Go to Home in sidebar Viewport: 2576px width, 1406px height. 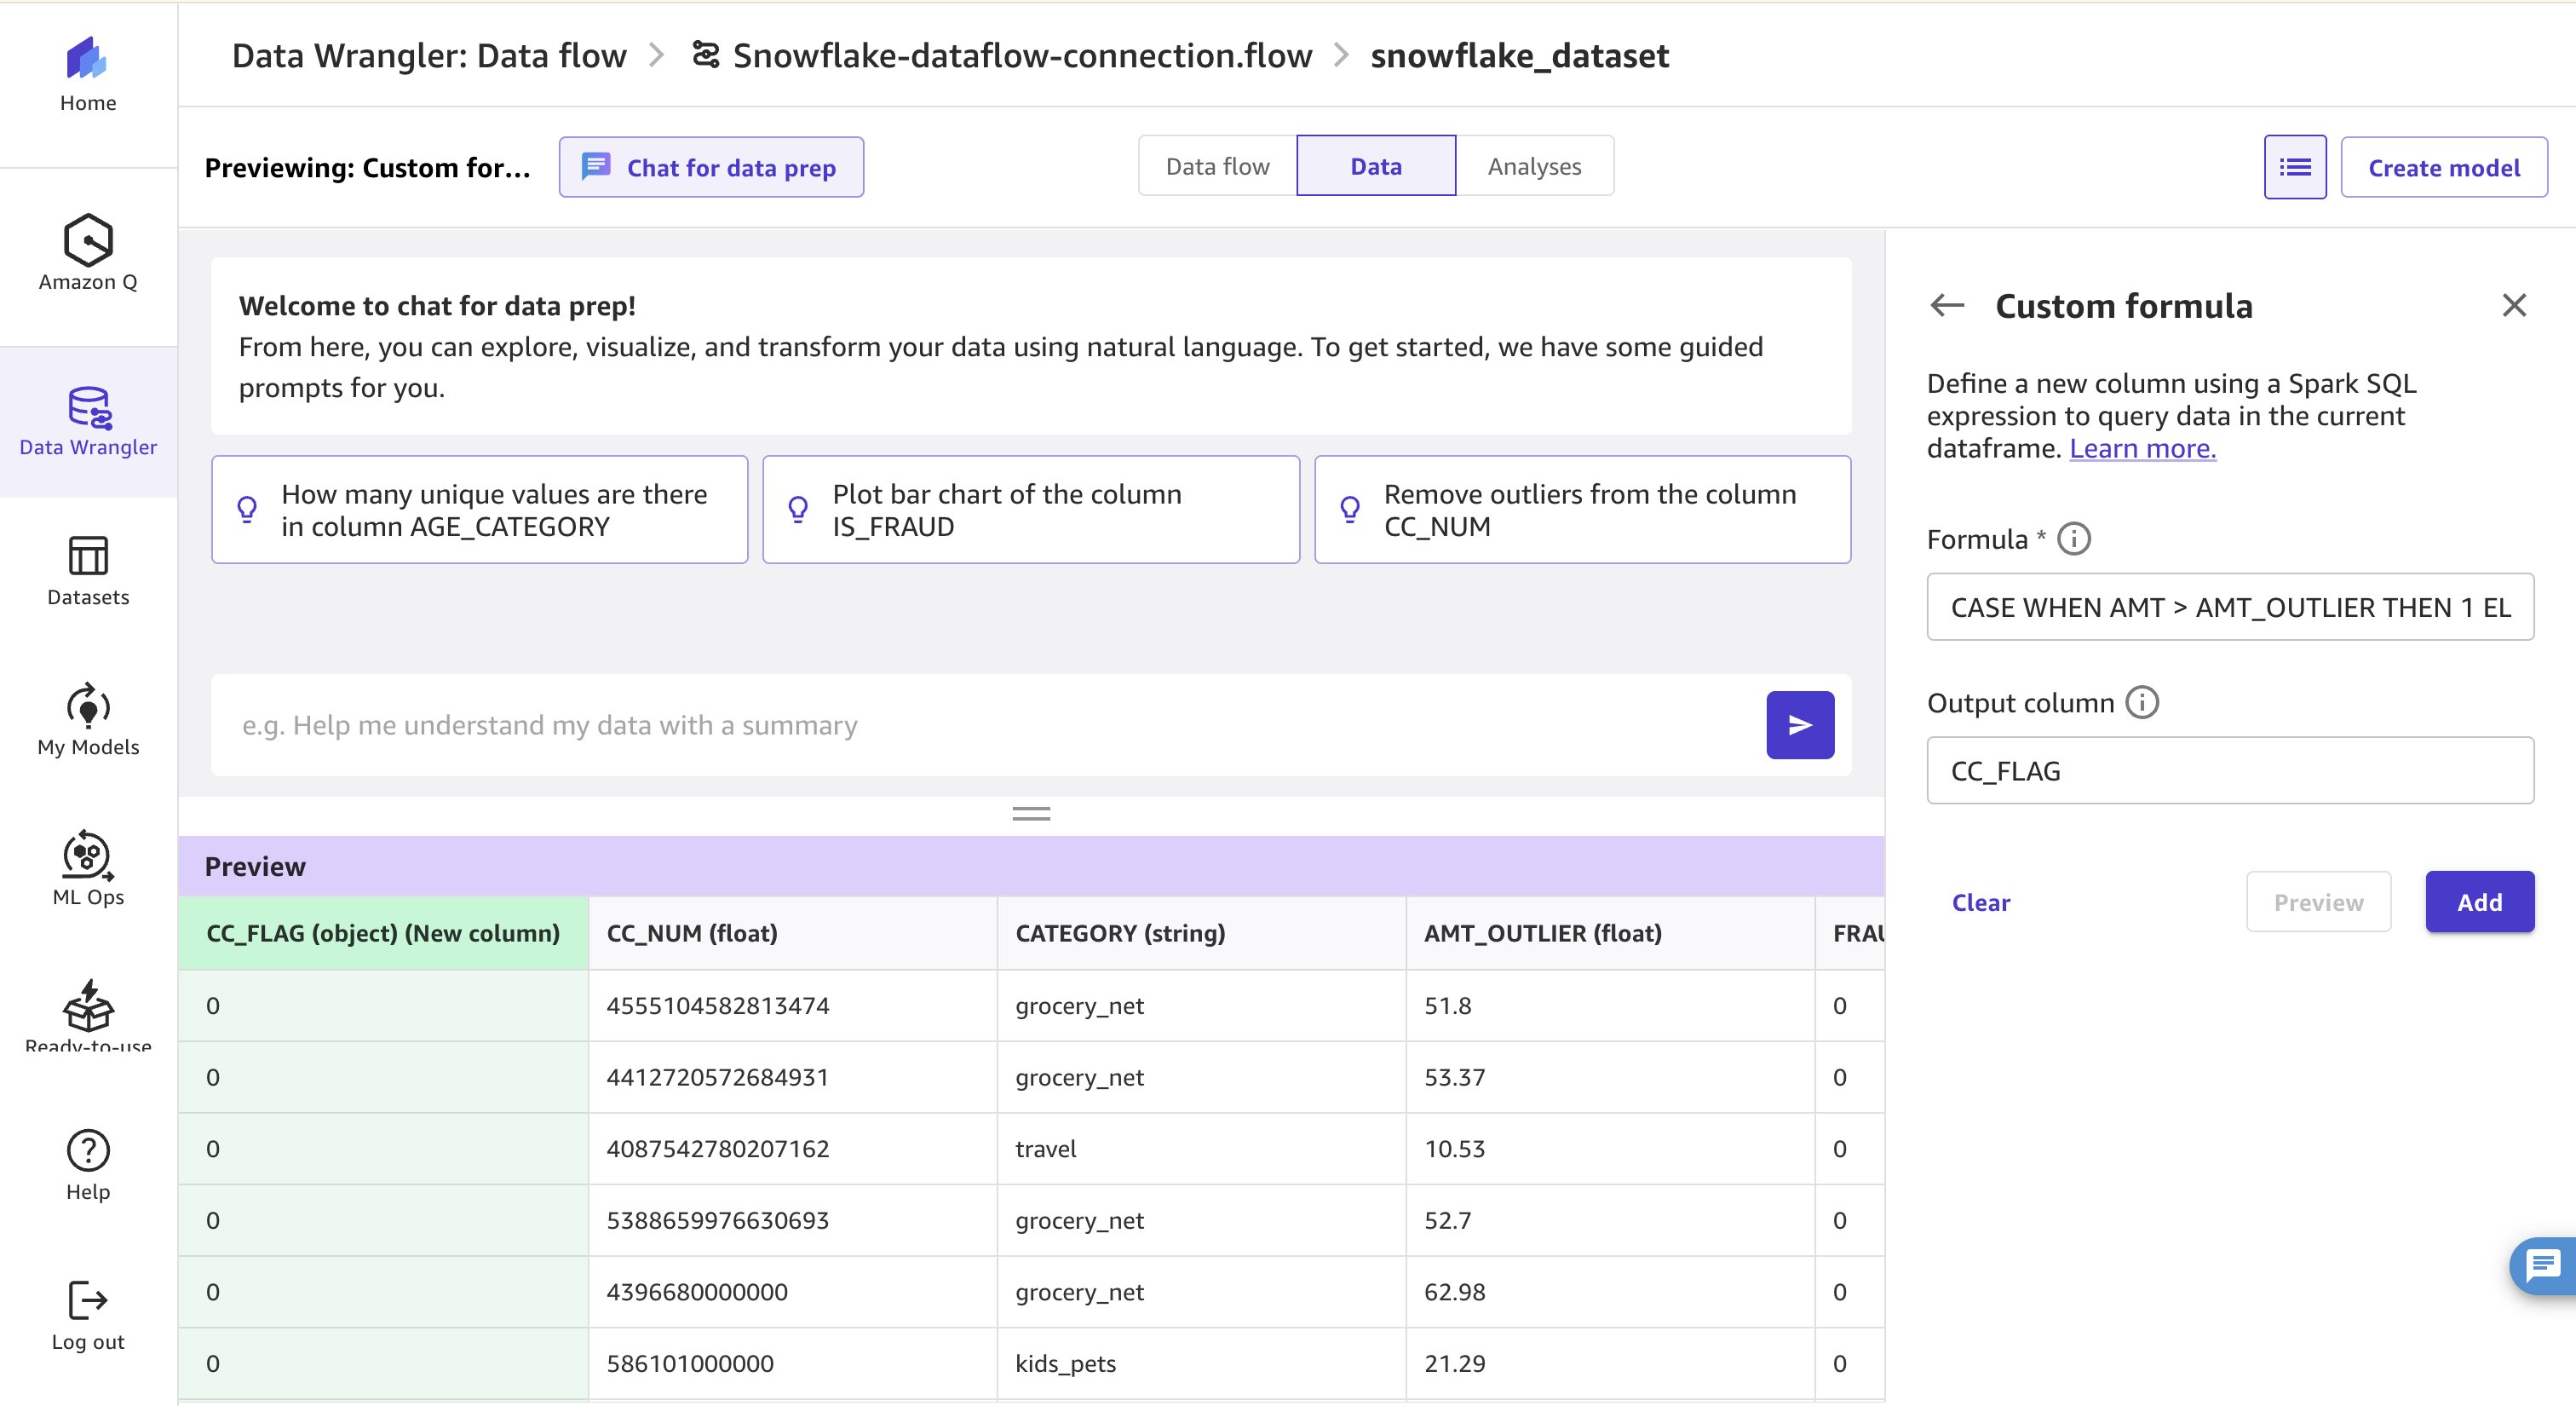88,75
